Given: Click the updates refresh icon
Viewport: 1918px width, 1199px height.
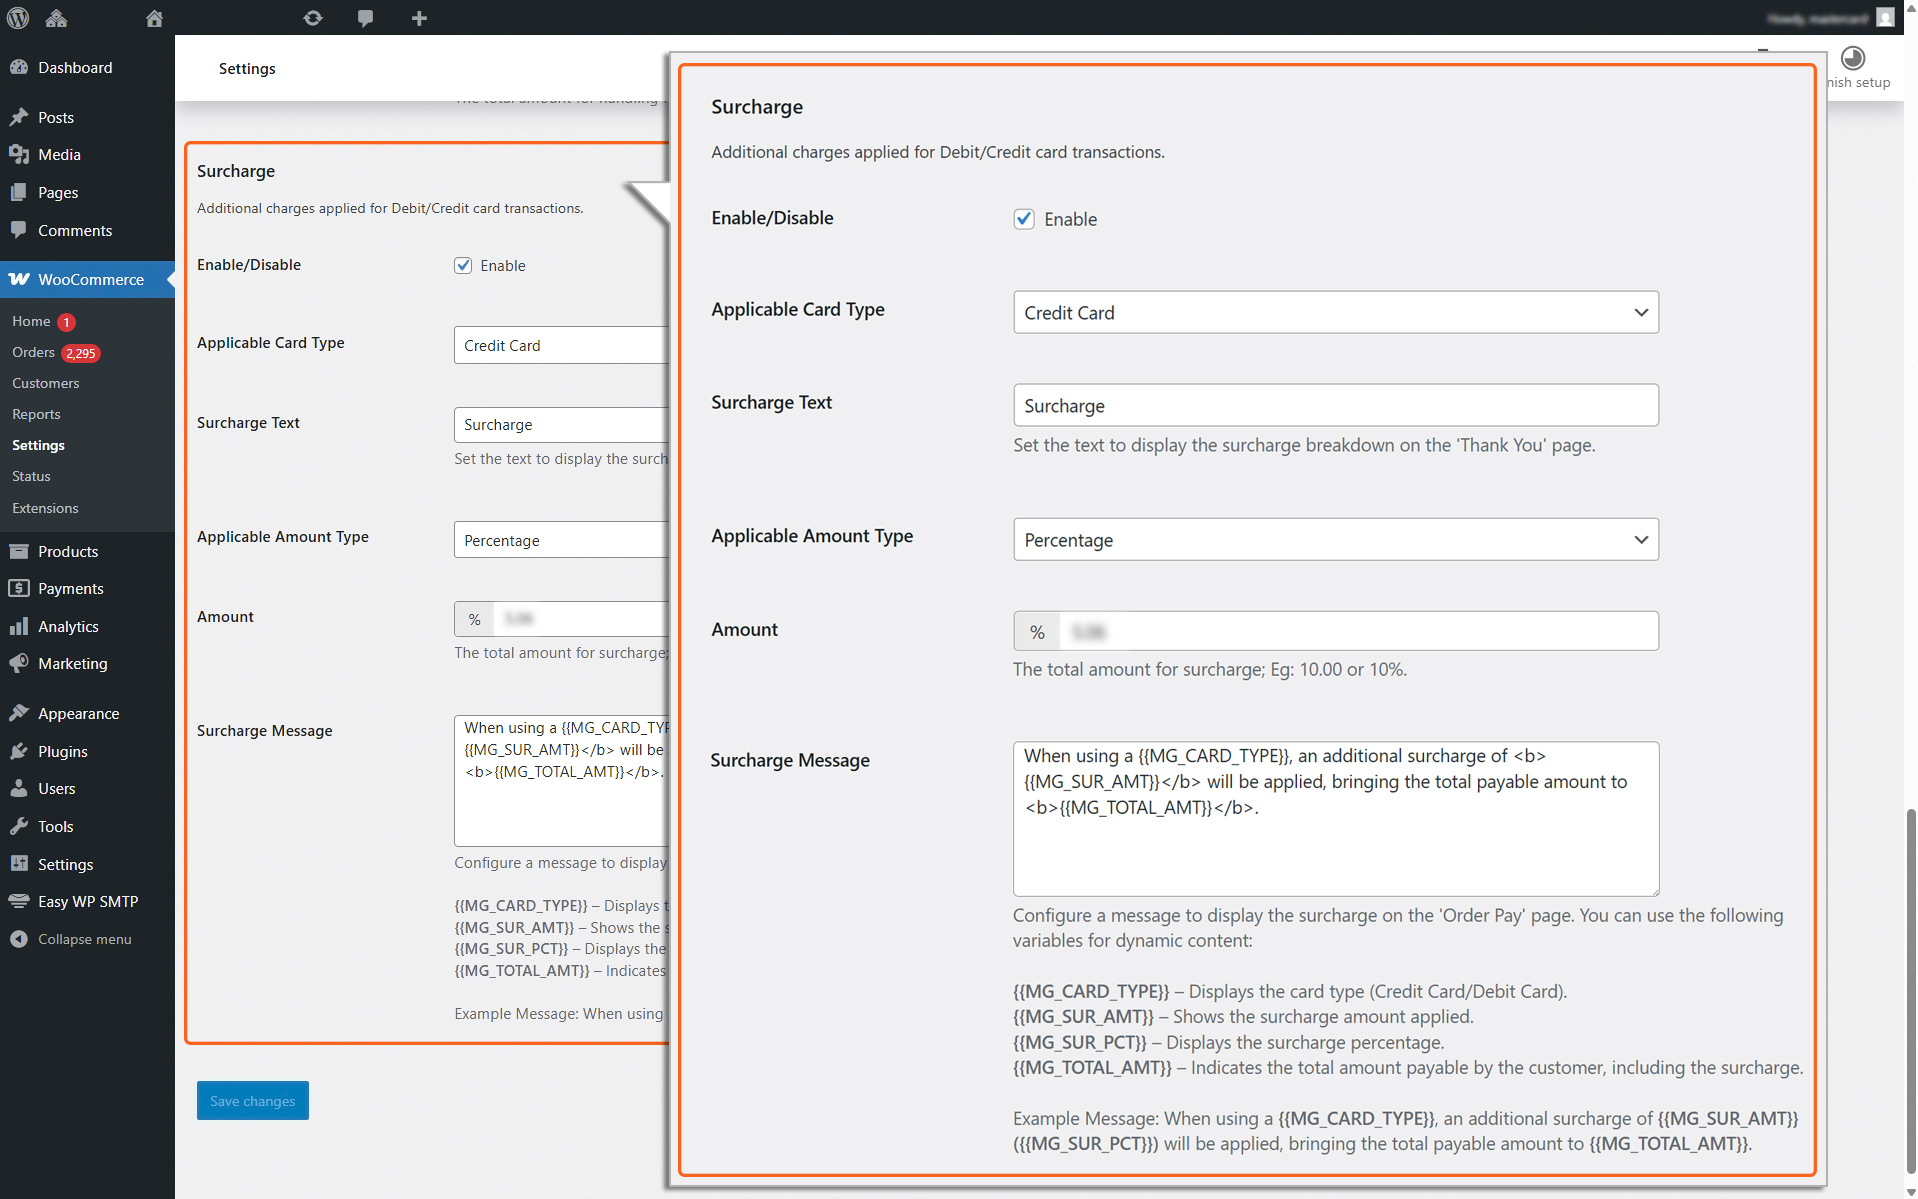Looking at the screenshot, I should coord(313,18).
